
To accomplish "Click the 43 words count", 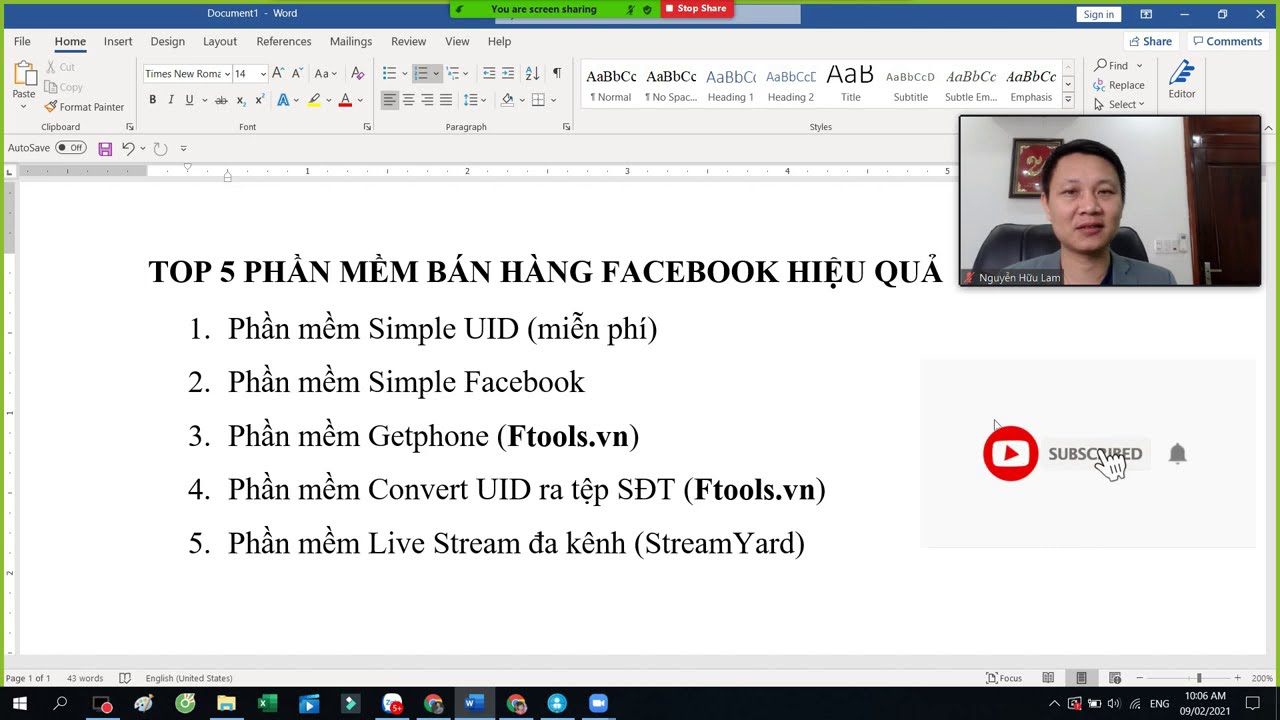I will tap(85, 678).
